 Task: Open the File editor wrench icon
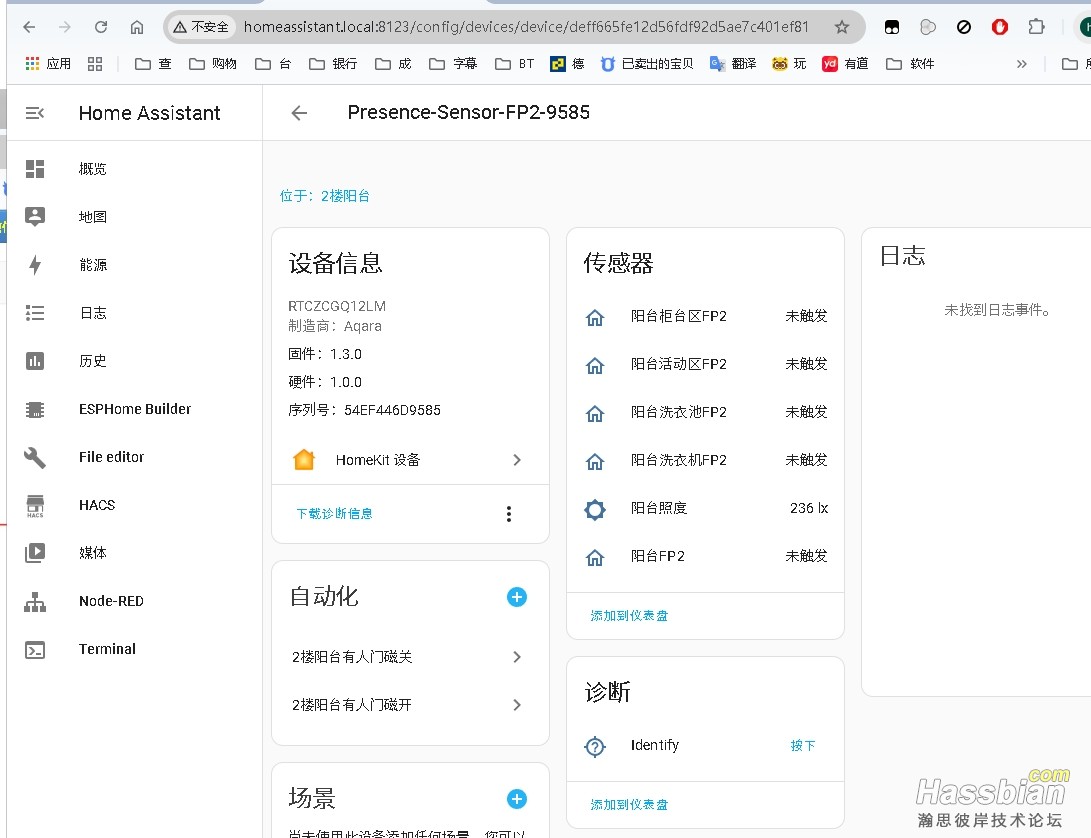(x=35, y=457)
